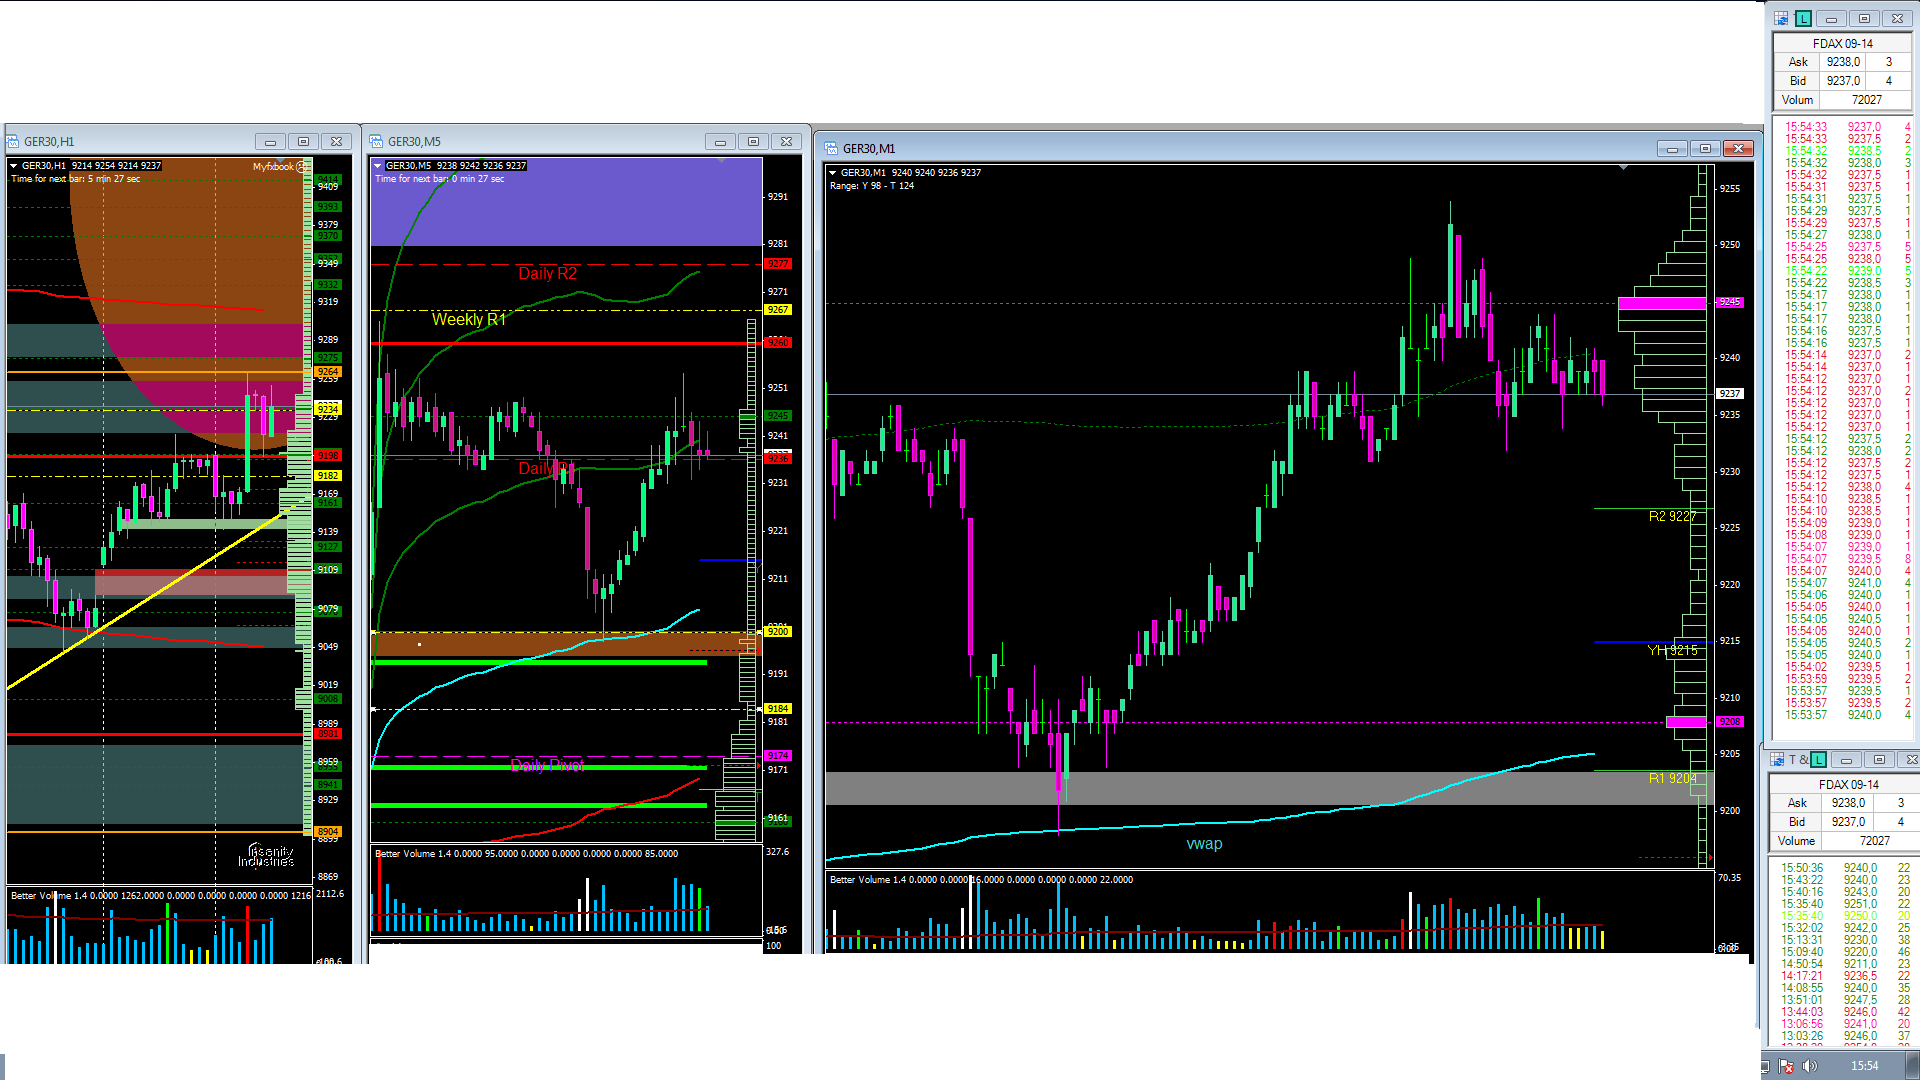The image size is (1920, 1080).
Task: Click the network monitor icon in system tray
Action: [x=1765, y=1066]
